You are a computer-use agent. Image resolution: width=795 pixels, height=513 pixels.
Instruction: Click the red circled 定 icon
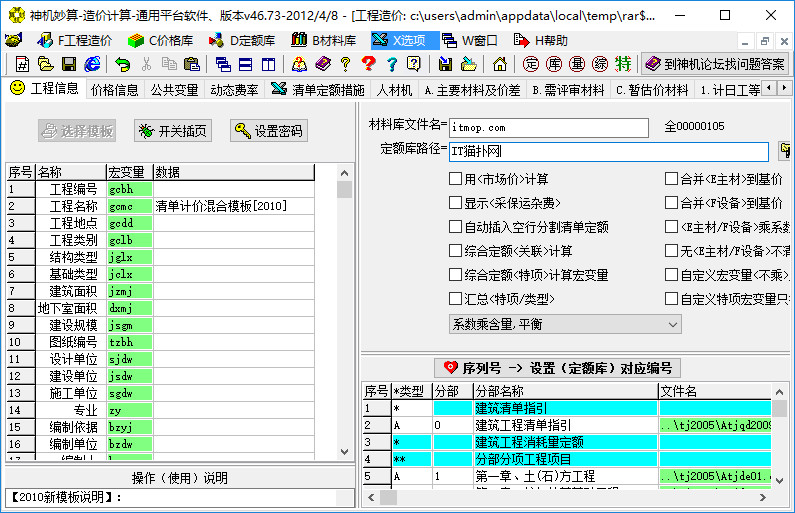[x=531, y=63]
